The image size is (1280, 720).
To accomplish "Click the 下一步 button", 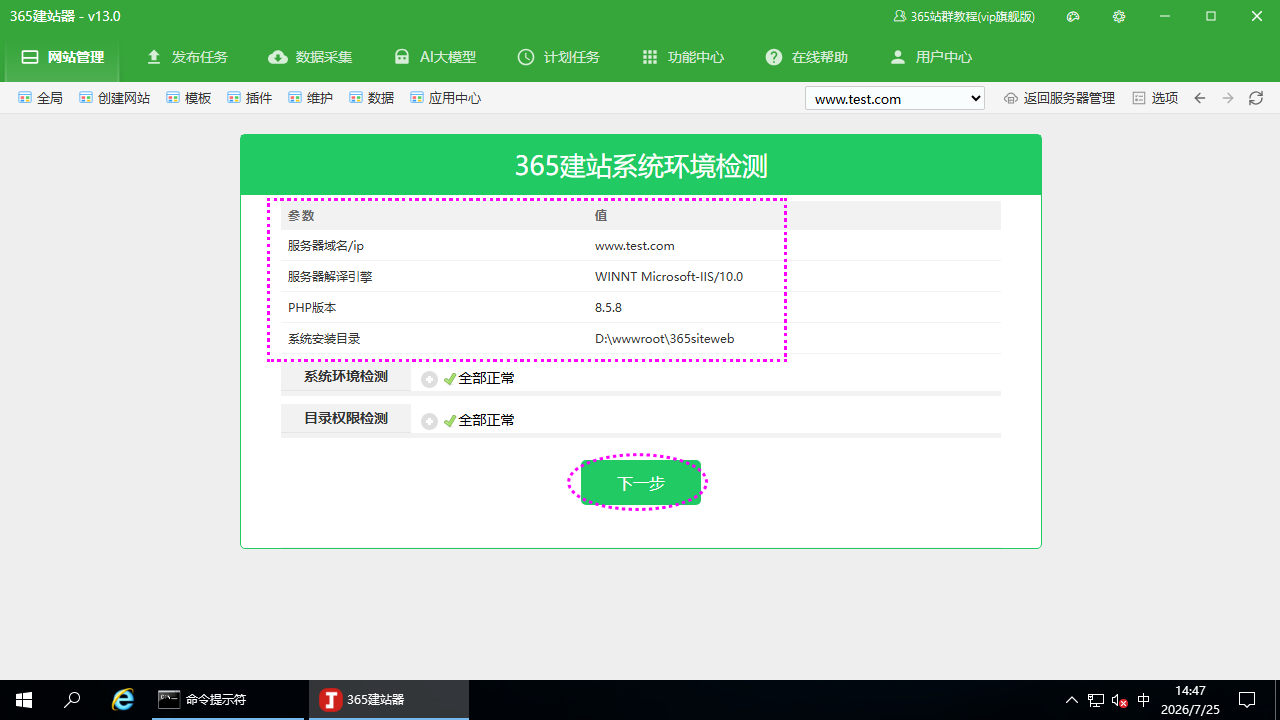I will point(641,483).
